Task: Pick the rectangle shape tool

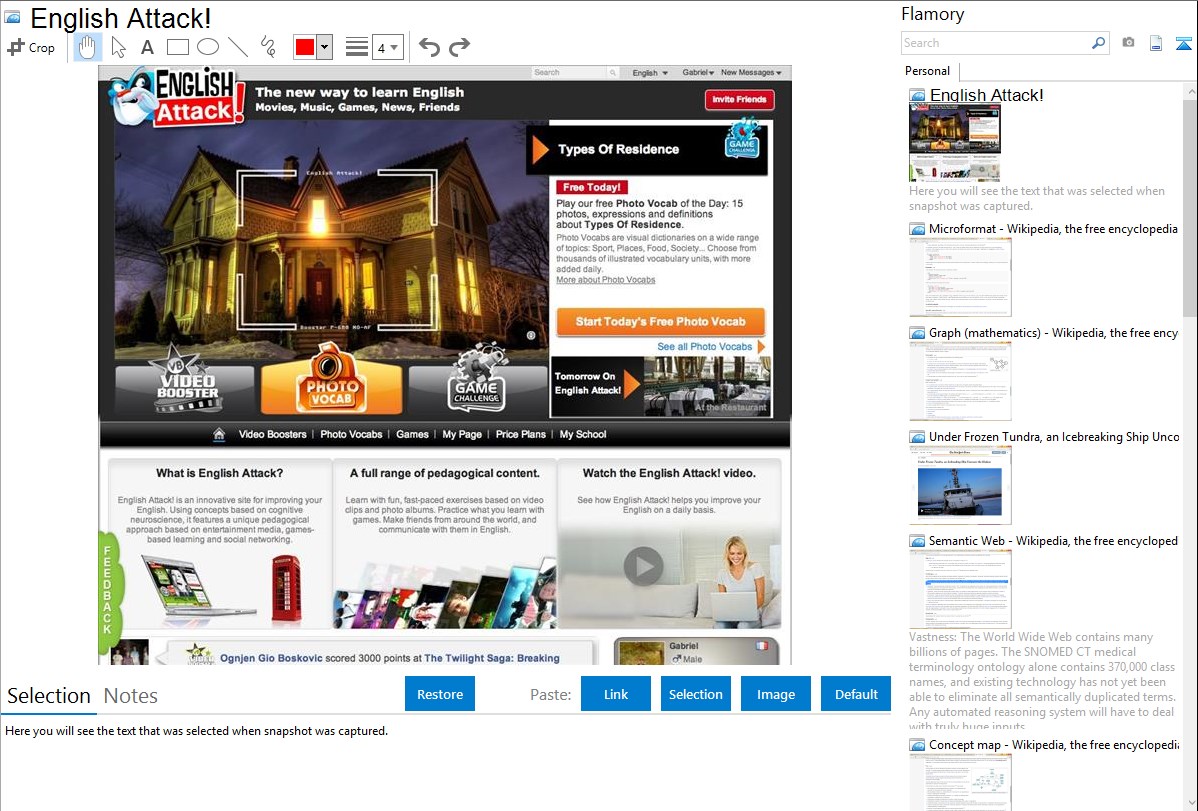Action: pos(177,47)
